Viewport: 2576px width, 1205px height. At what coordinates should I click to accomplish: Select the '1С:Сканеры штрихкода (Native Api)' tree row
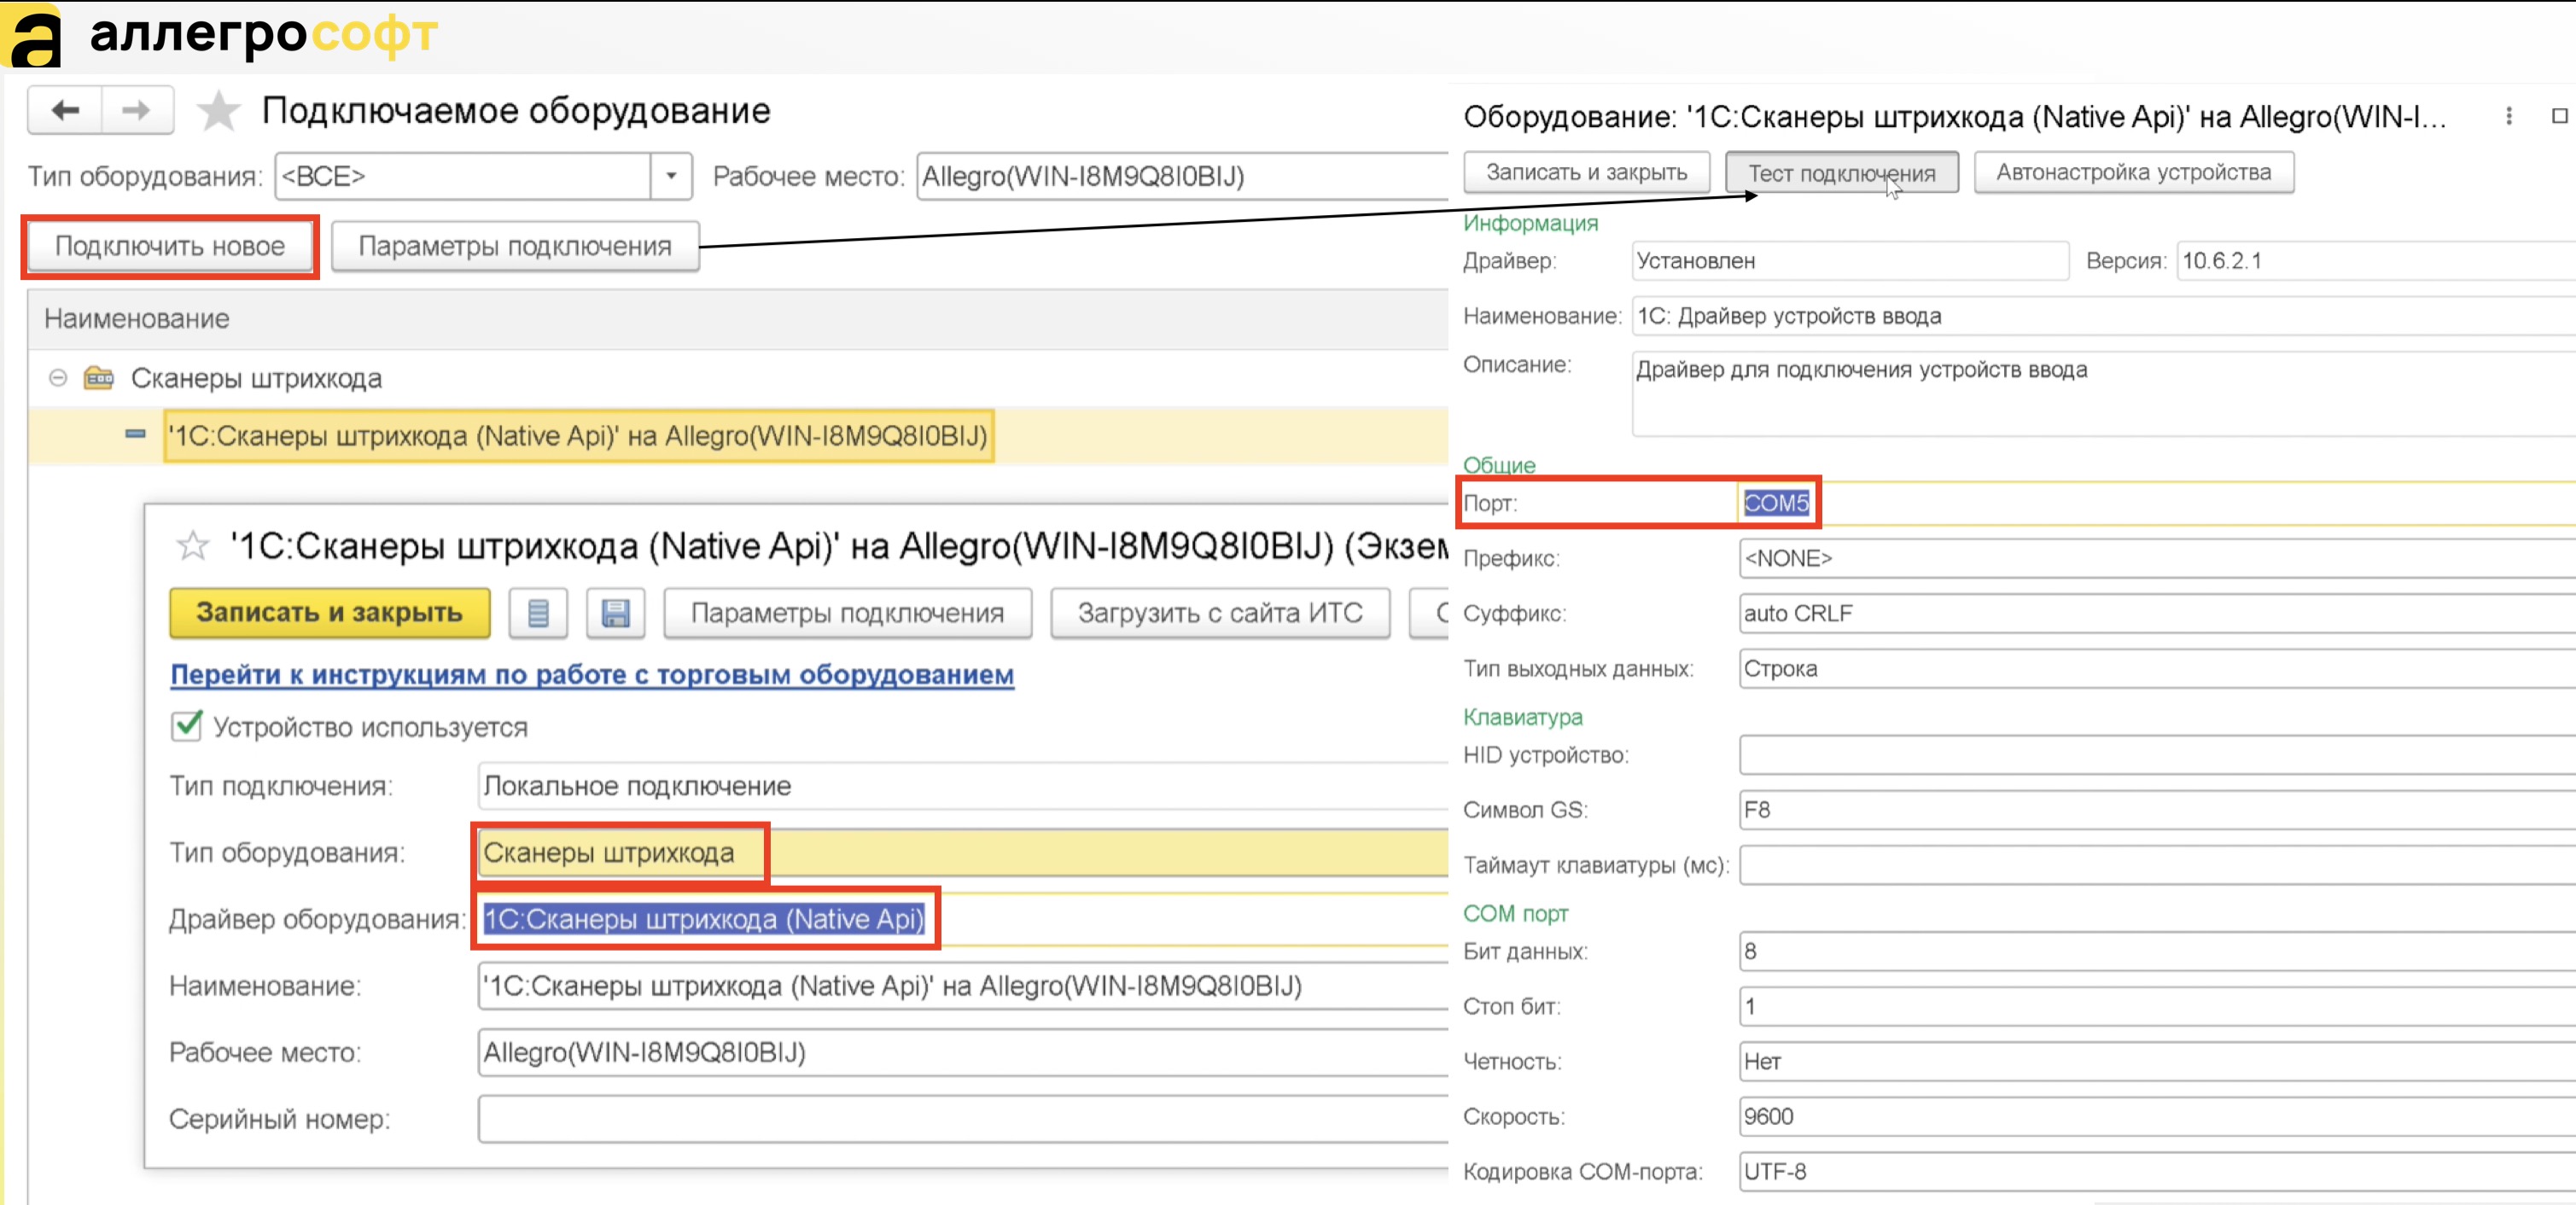pyautogui.click(x=578, y=436)
